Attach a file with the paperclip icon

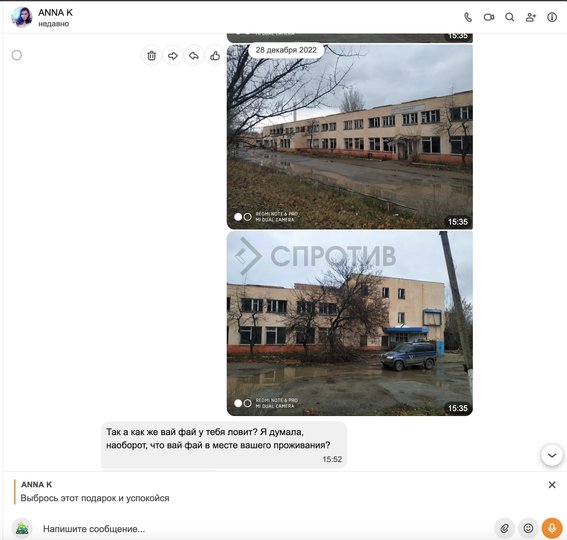point(504,528)
